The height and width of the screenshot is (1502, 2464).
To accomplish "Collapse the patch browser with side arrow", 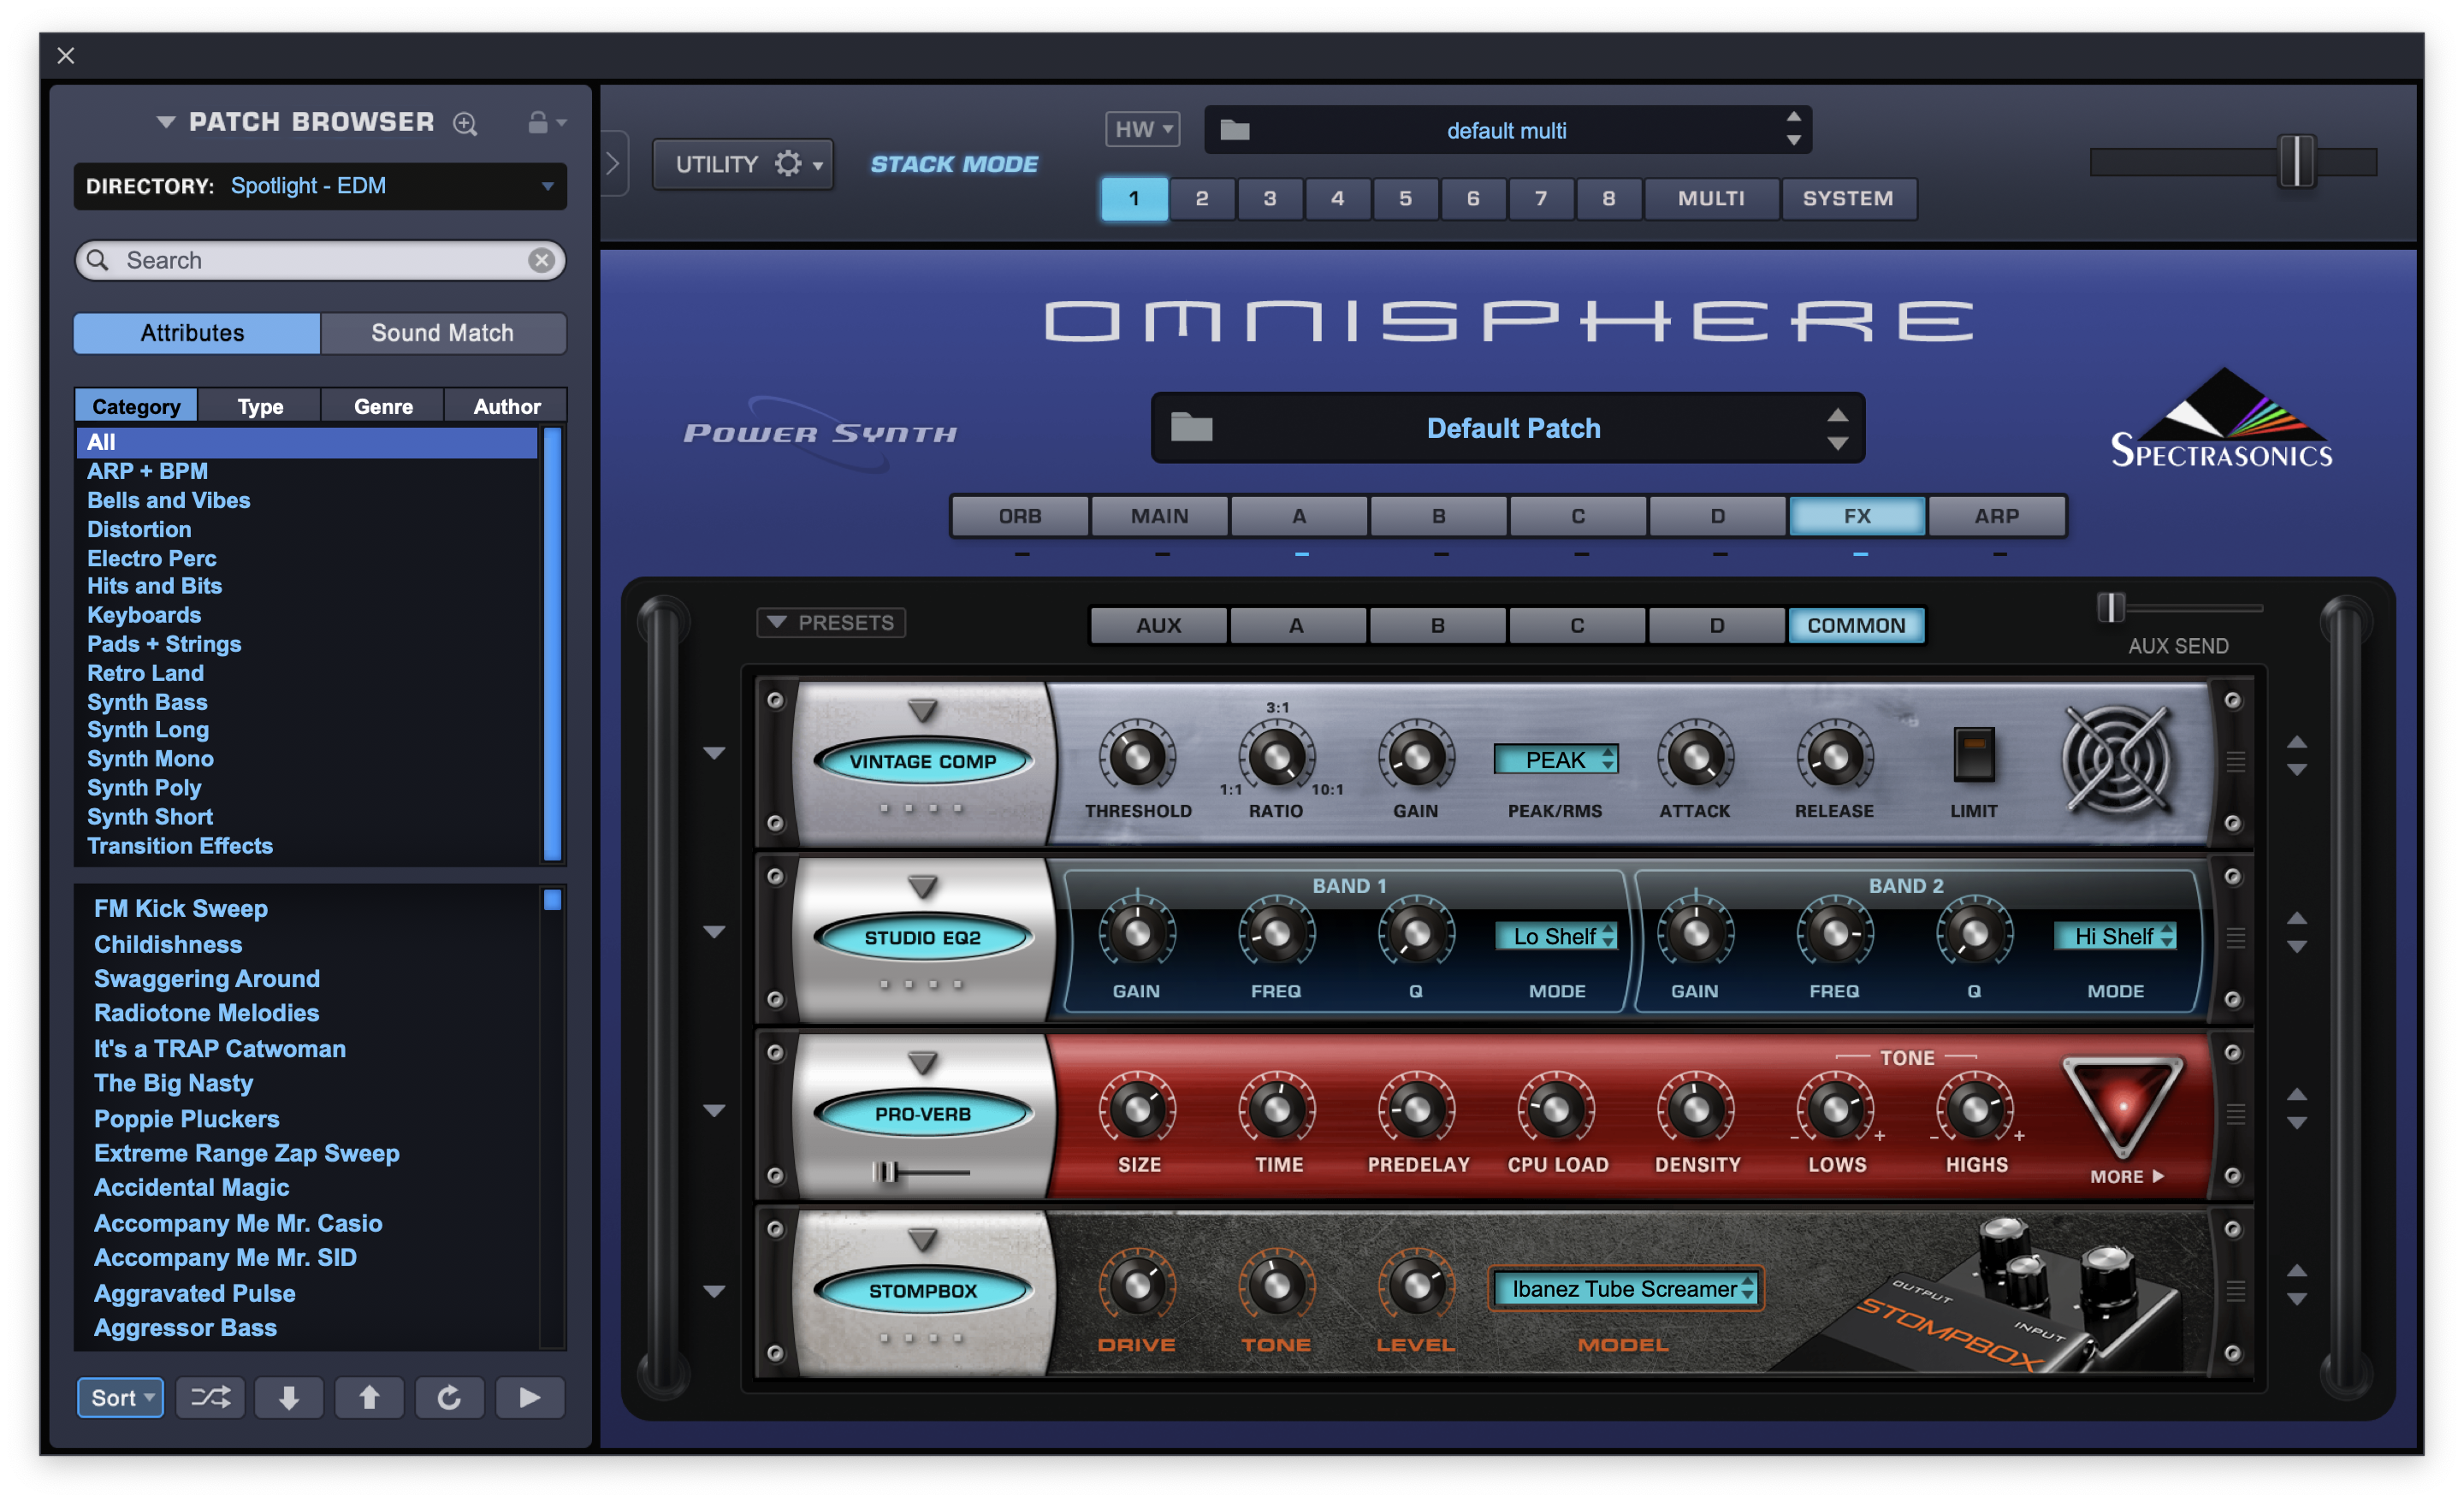I will click(613, 164).
